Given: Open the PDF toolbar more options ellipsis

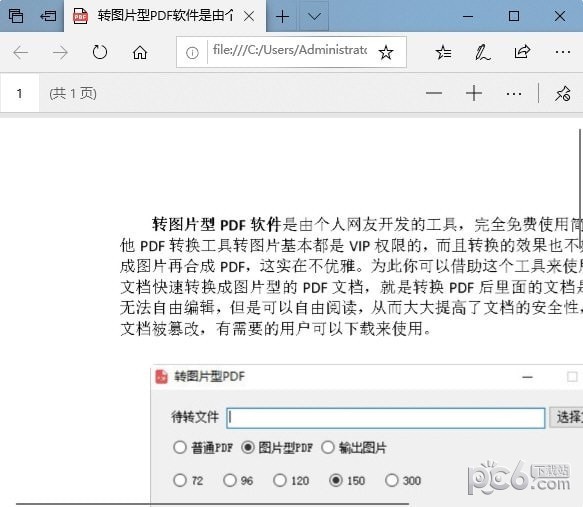Looking at the screenshot, I should (514, 94).
